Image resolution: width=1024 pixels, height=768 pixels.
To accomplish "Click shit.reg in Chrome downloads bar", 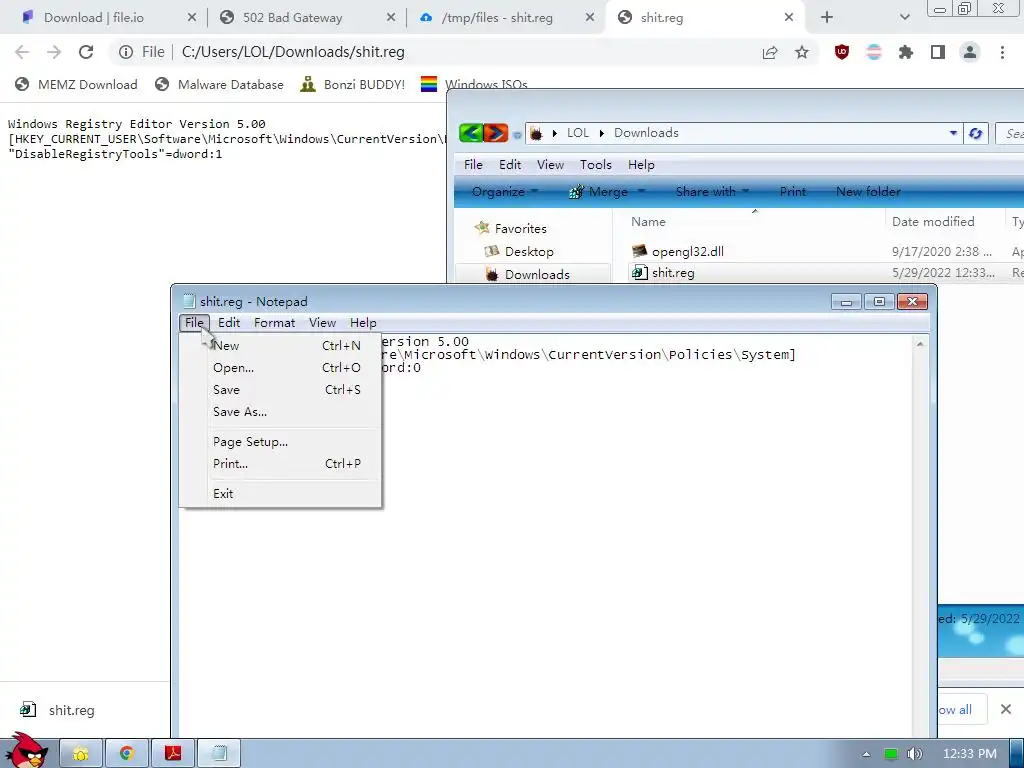I will pos(57,710).
